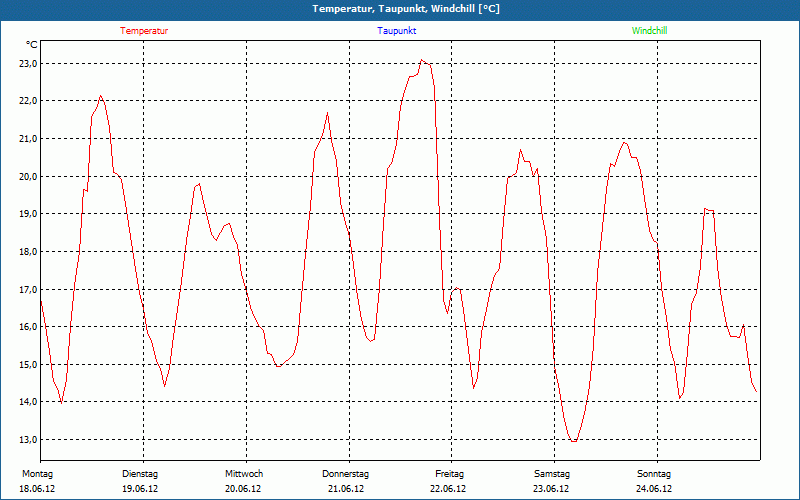Click the date 22.06.12
Viewport: 800px width, 500px height.
(448, 489)
